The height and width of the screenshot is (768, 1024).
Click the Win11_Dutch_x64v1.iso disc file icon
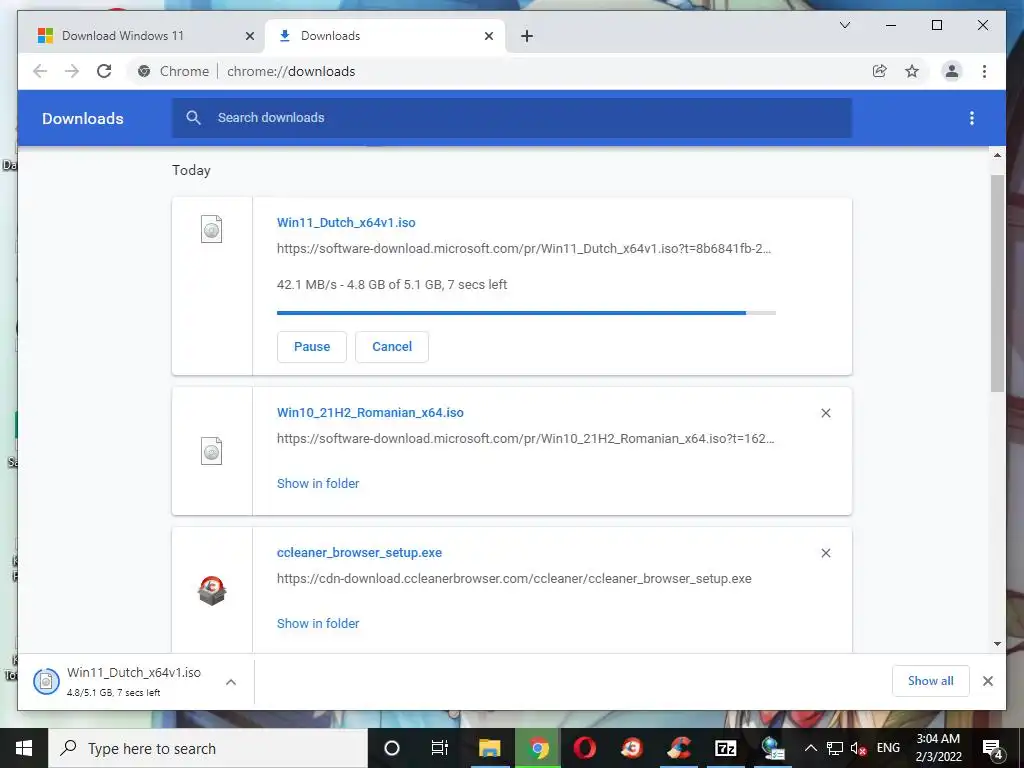click(211, 229)
